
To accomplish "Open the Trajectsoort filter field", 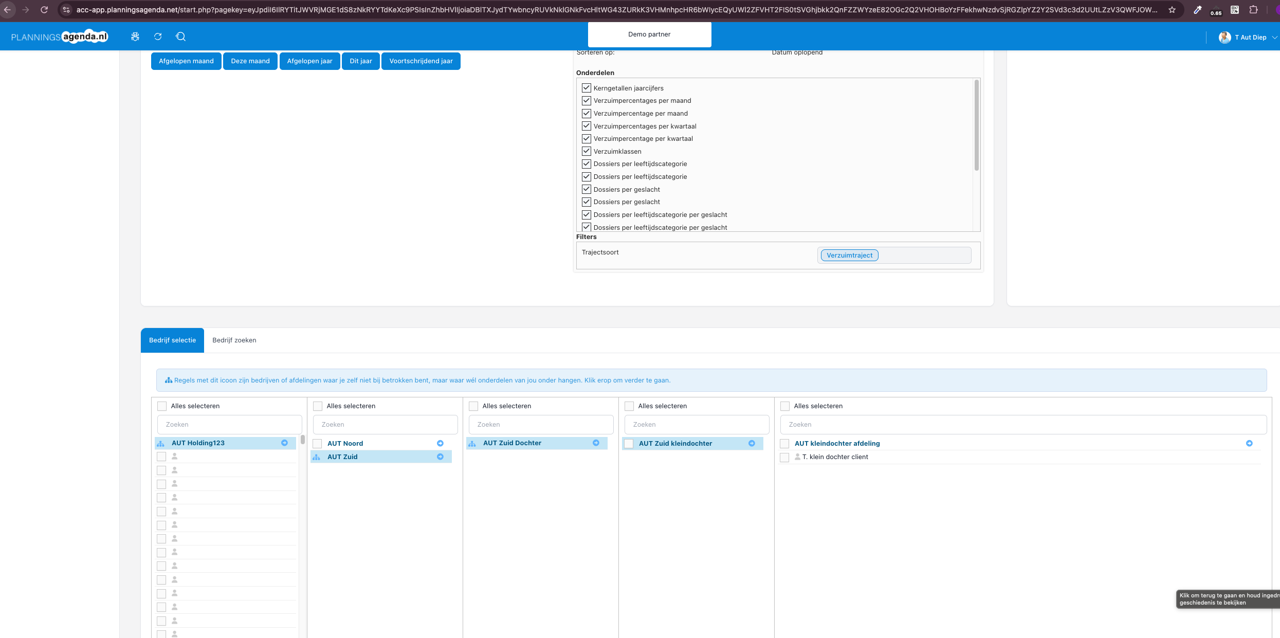I will tap(894, 255).
